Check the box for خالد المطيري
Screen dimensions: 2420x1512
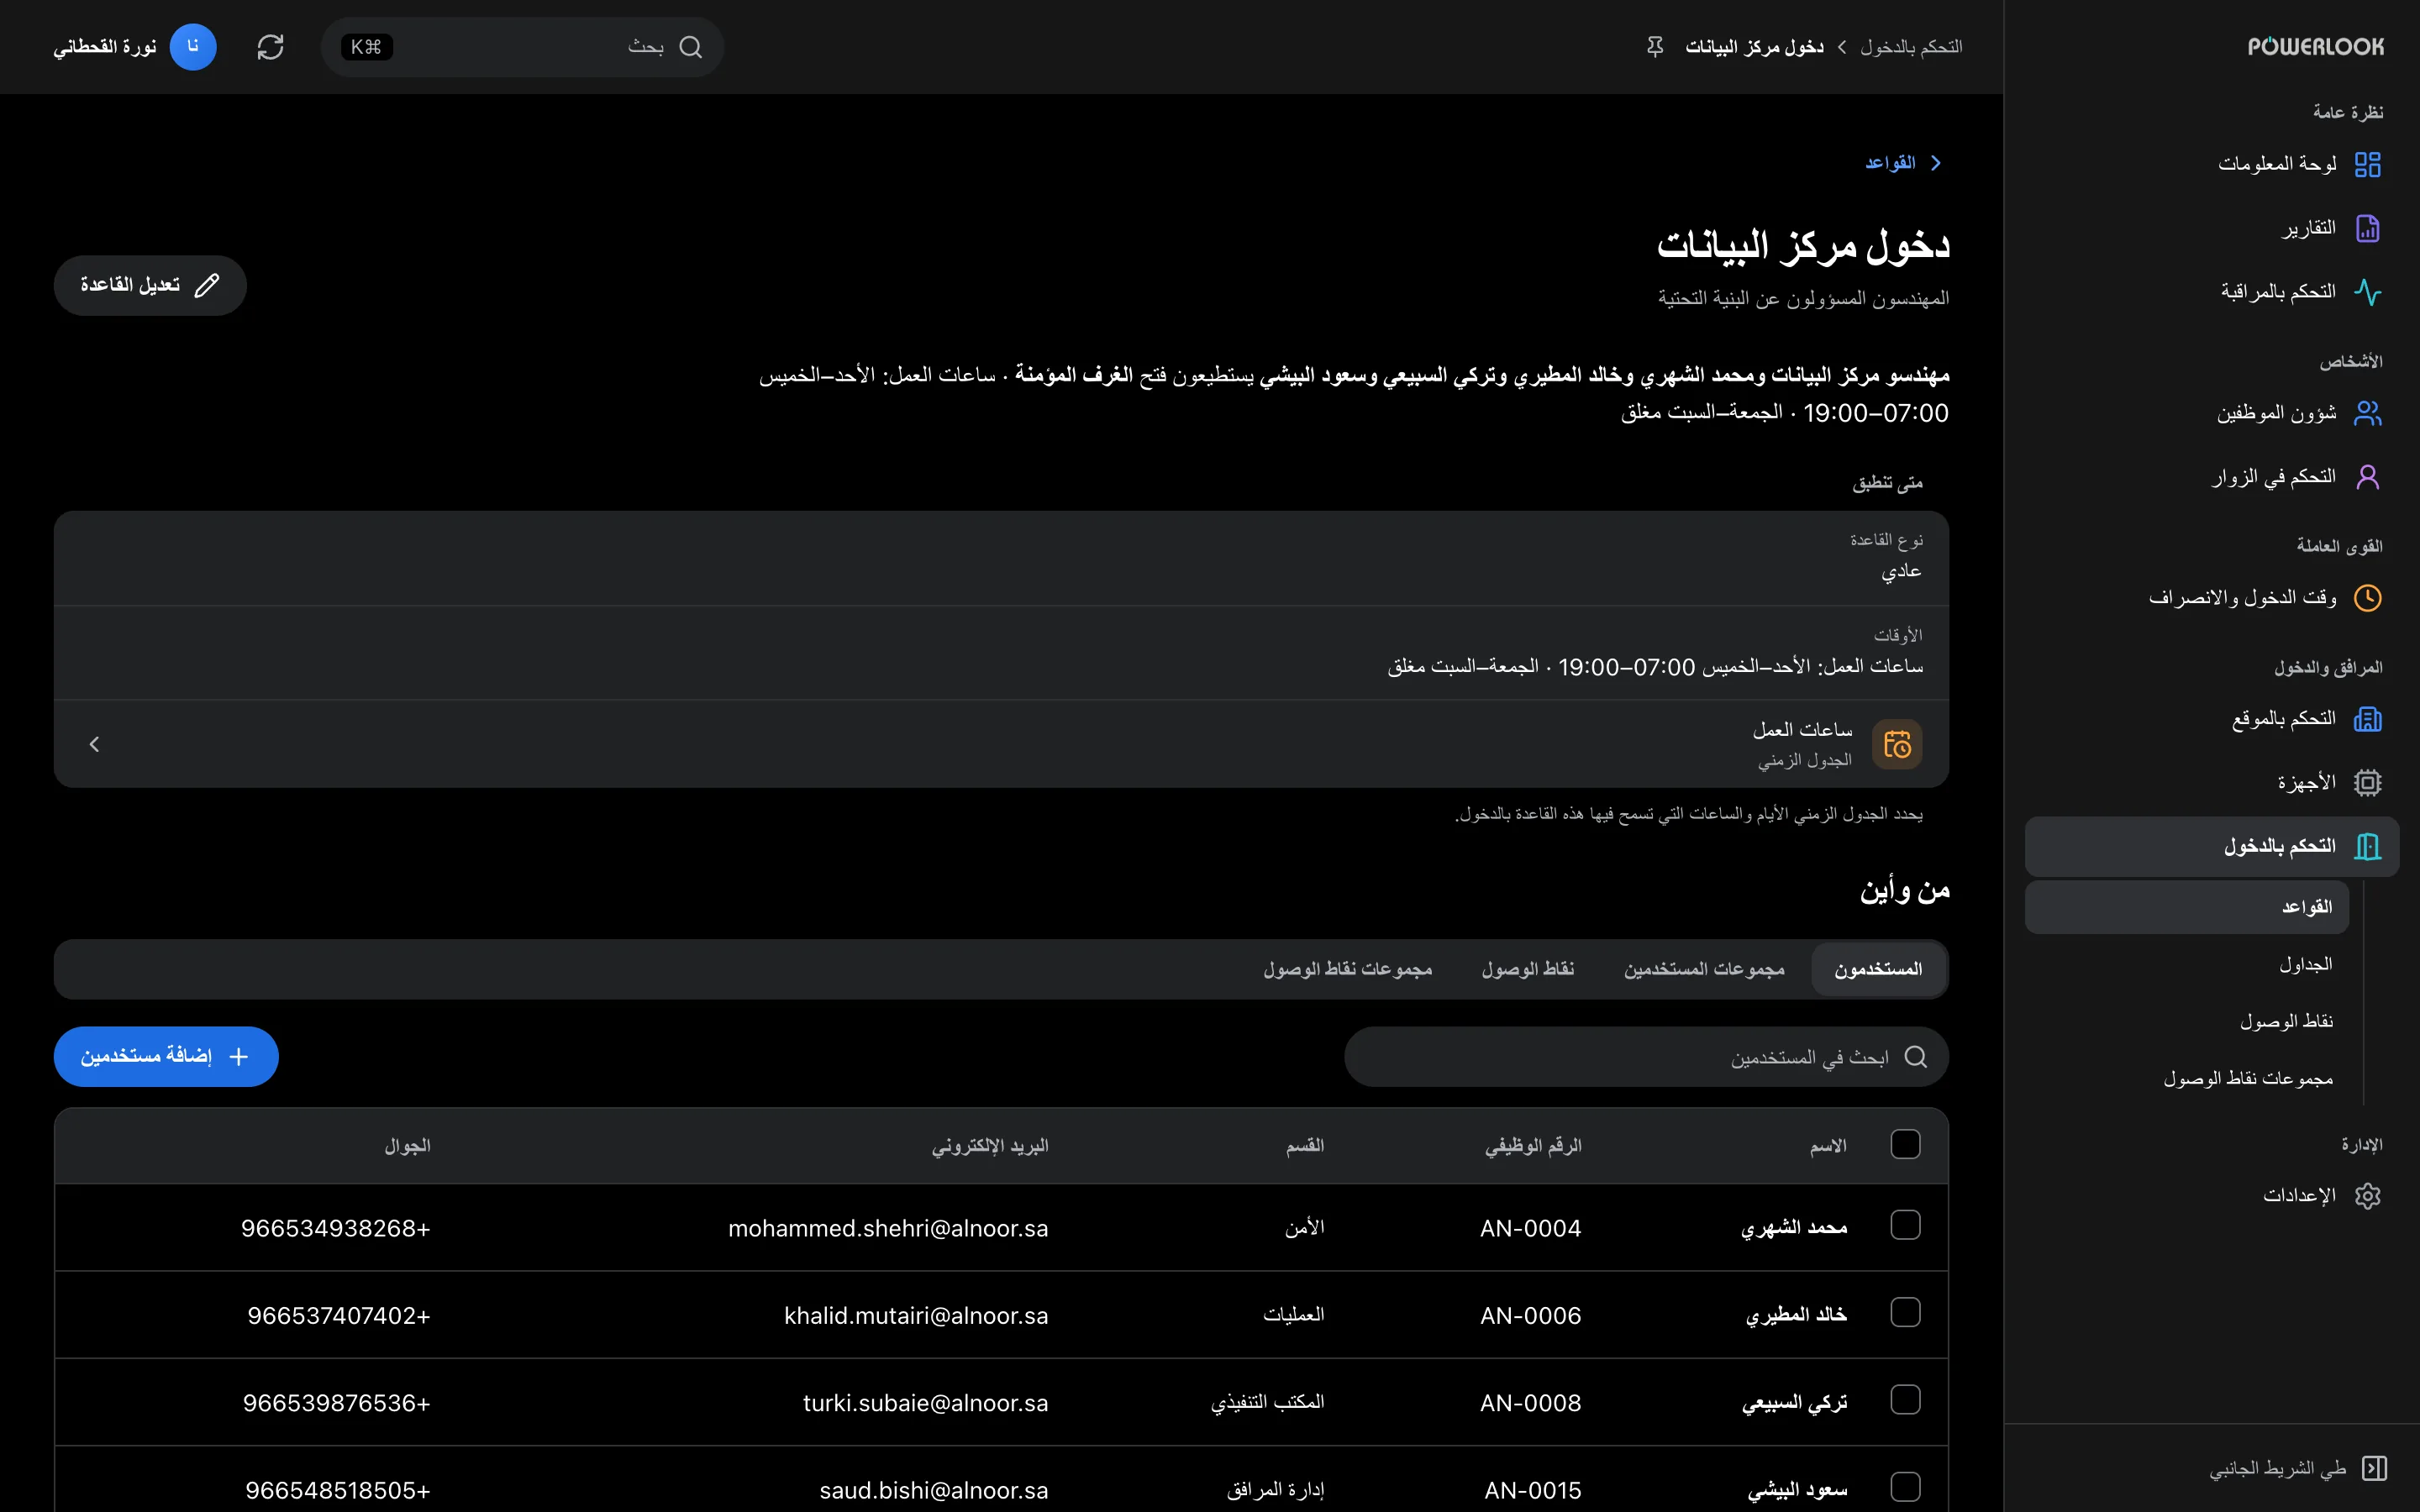pos(1905,1312)
